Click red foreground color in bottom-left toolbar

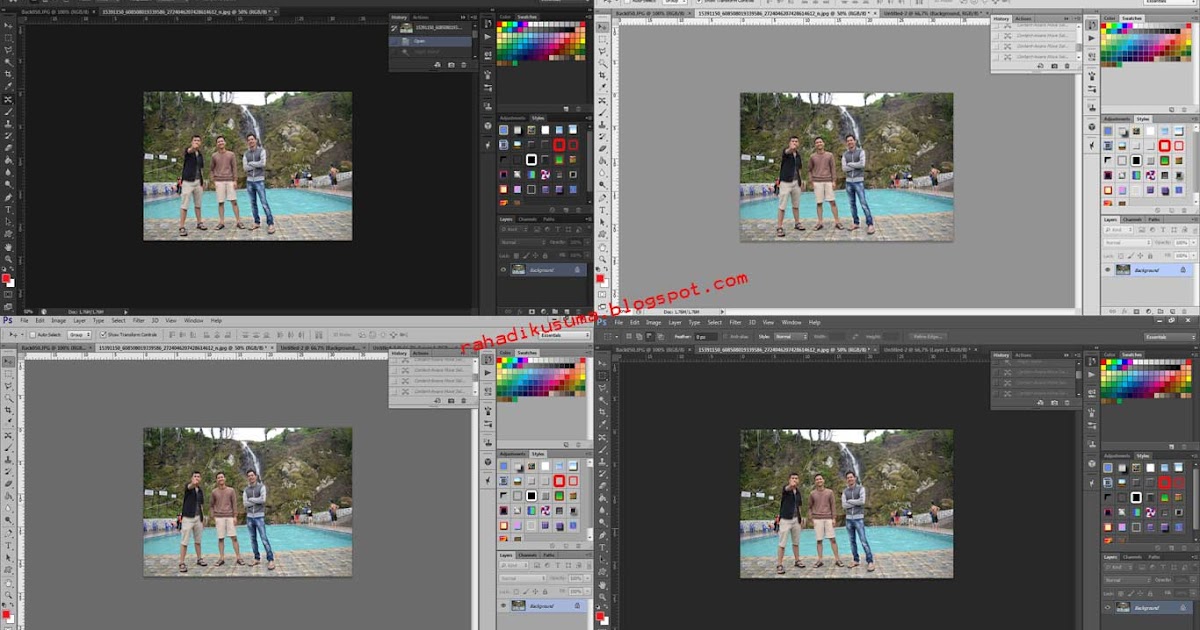click(6, 614)
